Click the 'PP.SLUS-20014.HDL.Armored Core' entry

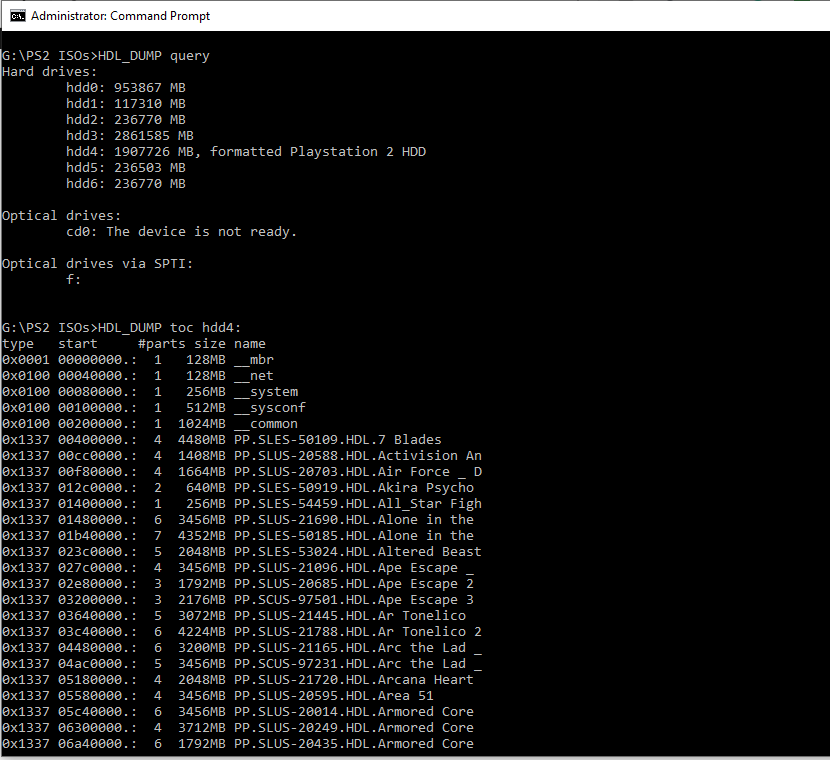[354, 712]
